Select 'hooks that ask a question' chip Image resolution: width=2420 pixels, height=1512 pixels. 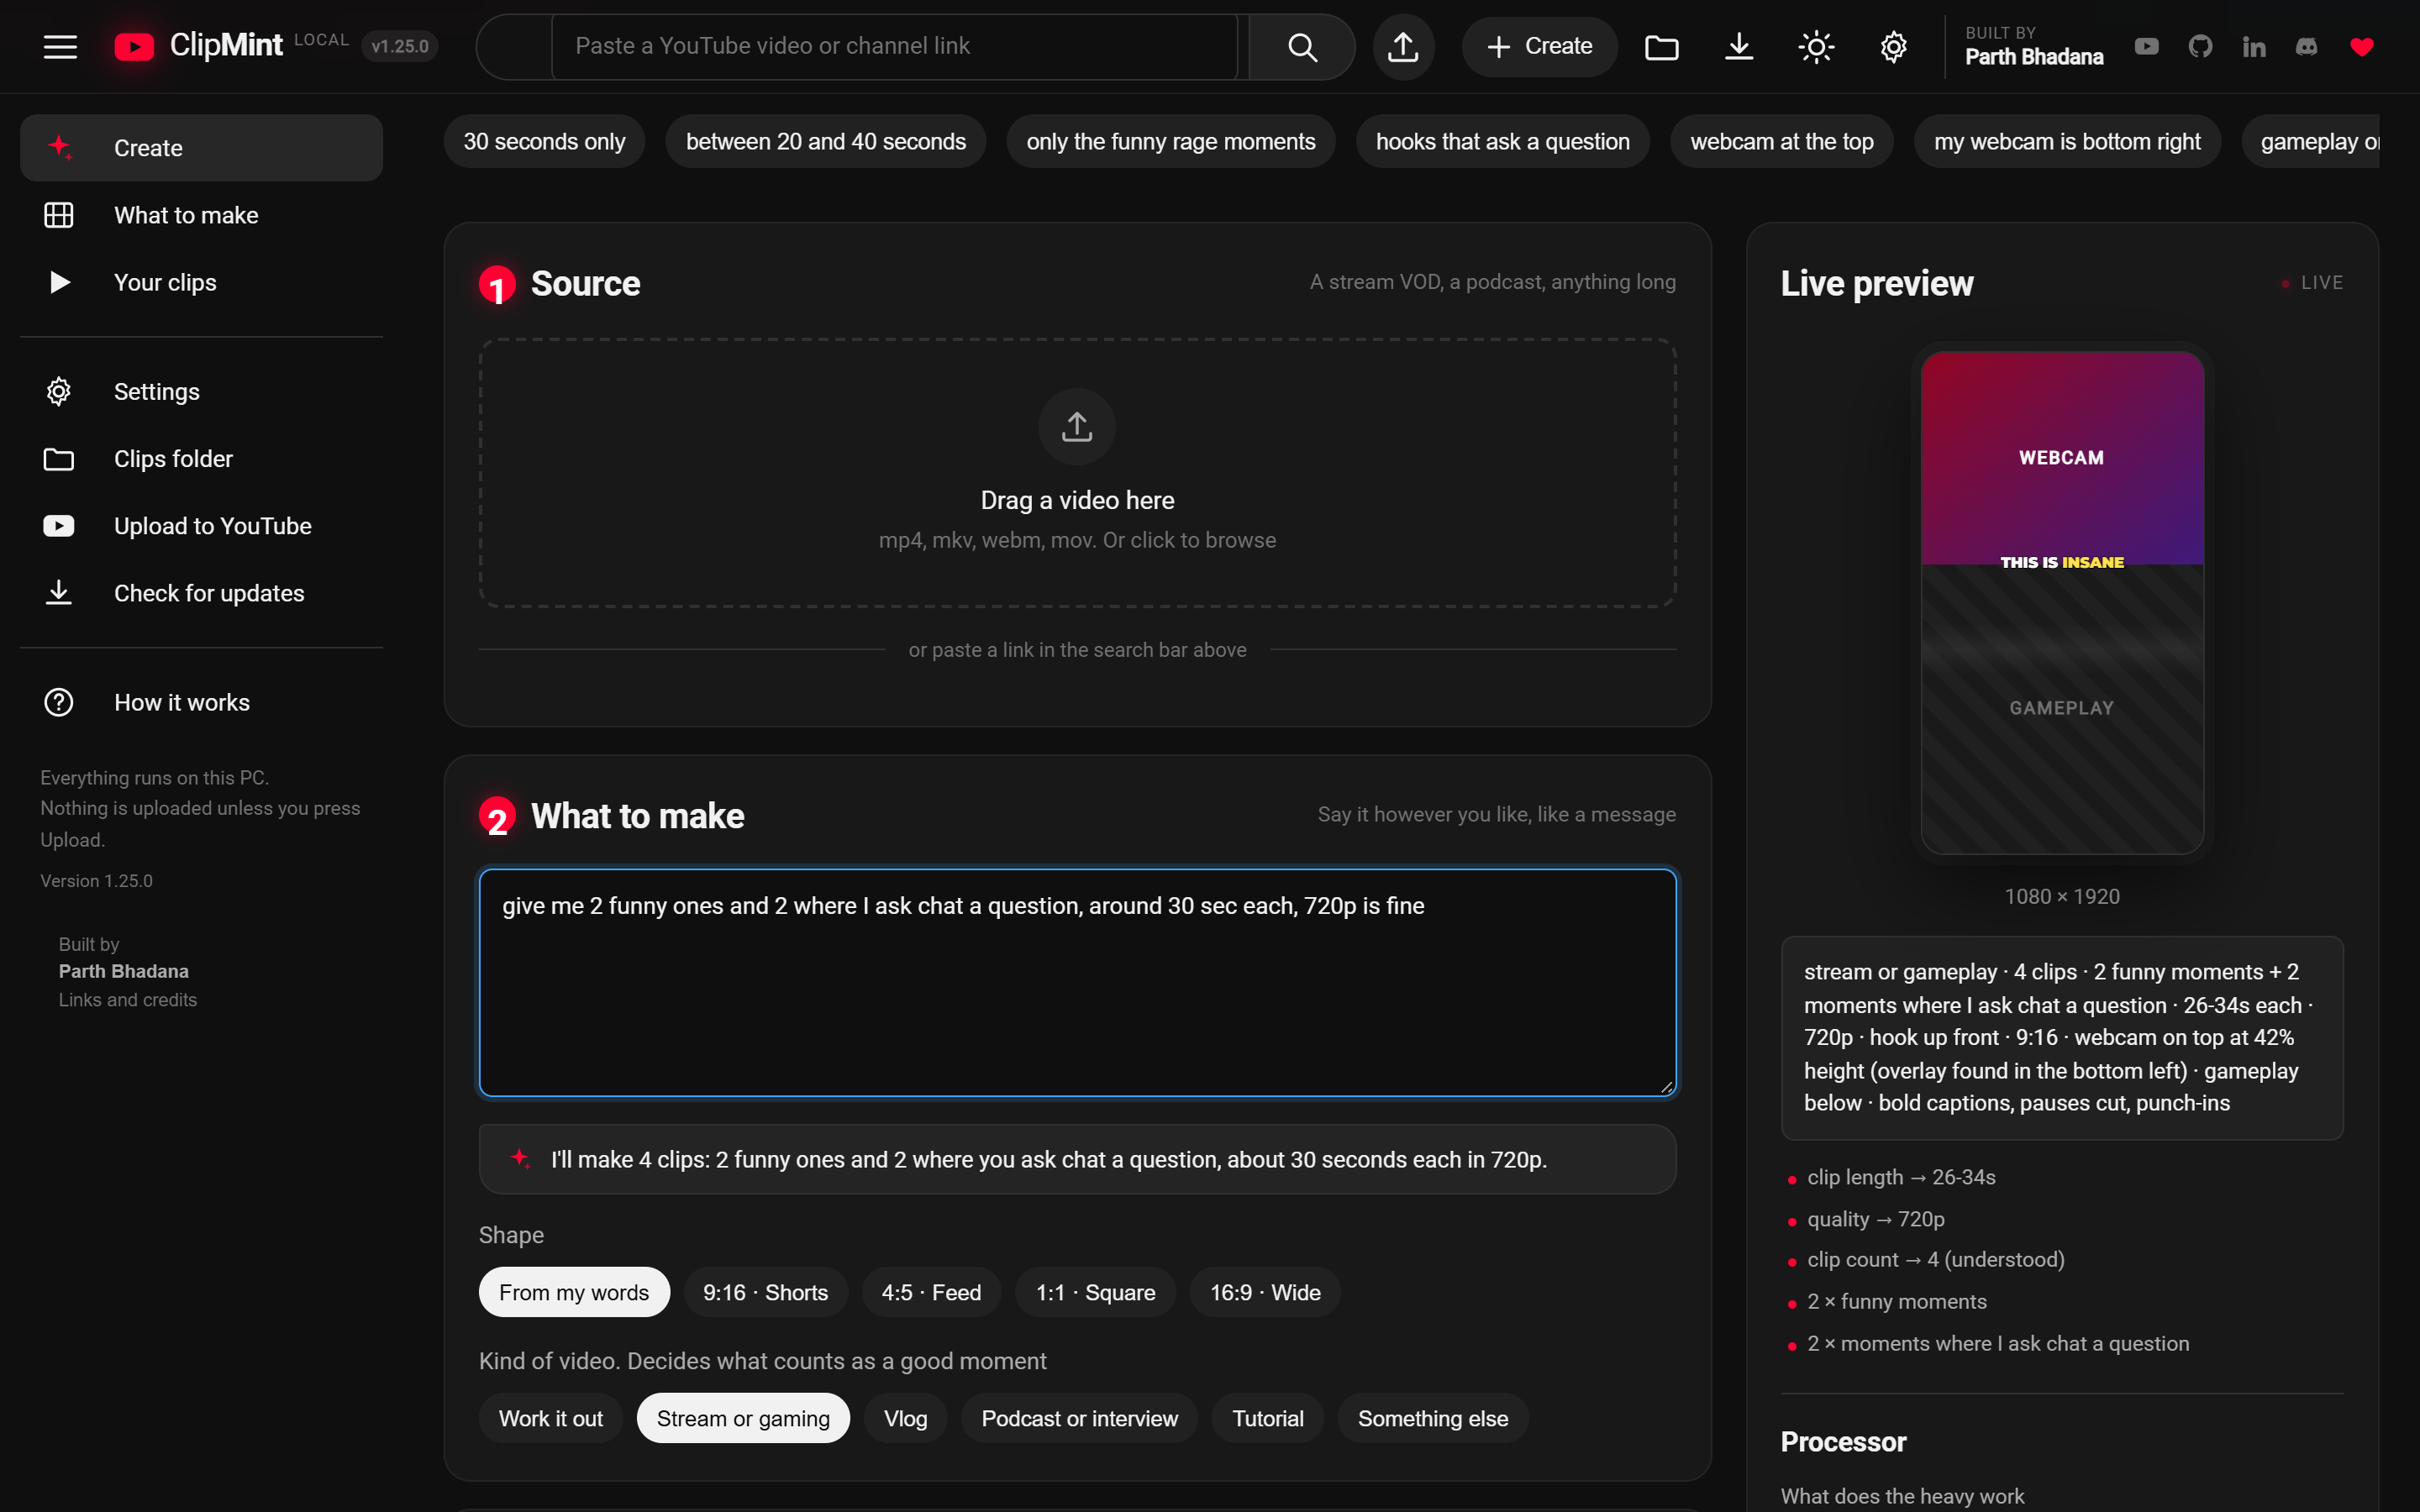tap(1502, 141)
